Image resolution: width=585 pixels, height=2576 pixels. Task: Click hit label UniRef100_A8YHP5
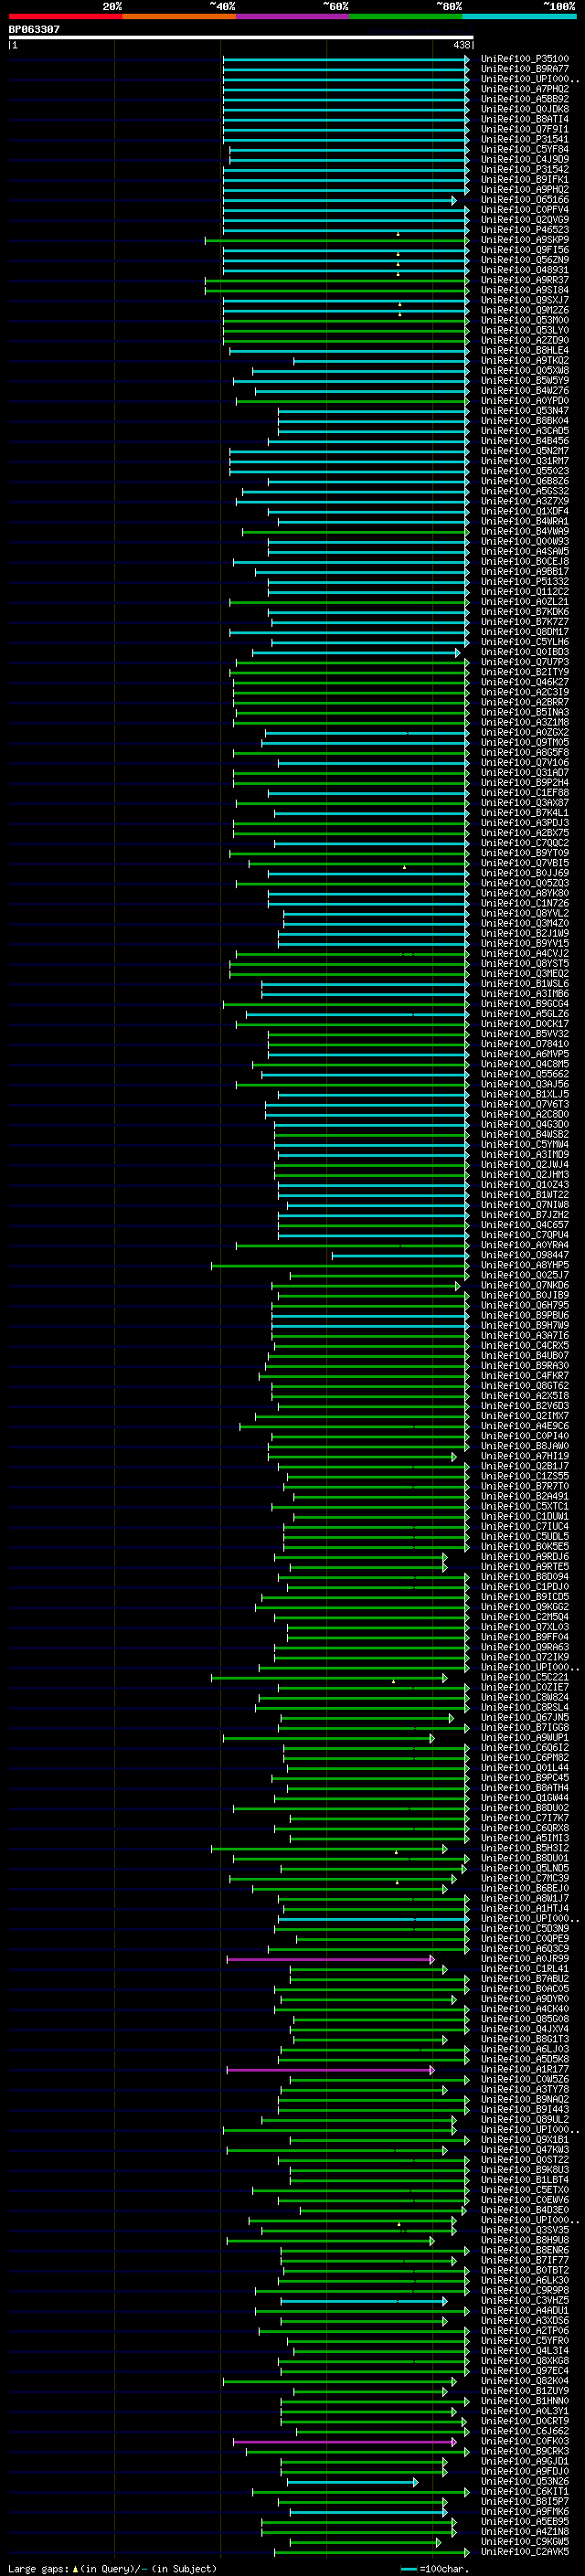click(x=525, y=1265)
